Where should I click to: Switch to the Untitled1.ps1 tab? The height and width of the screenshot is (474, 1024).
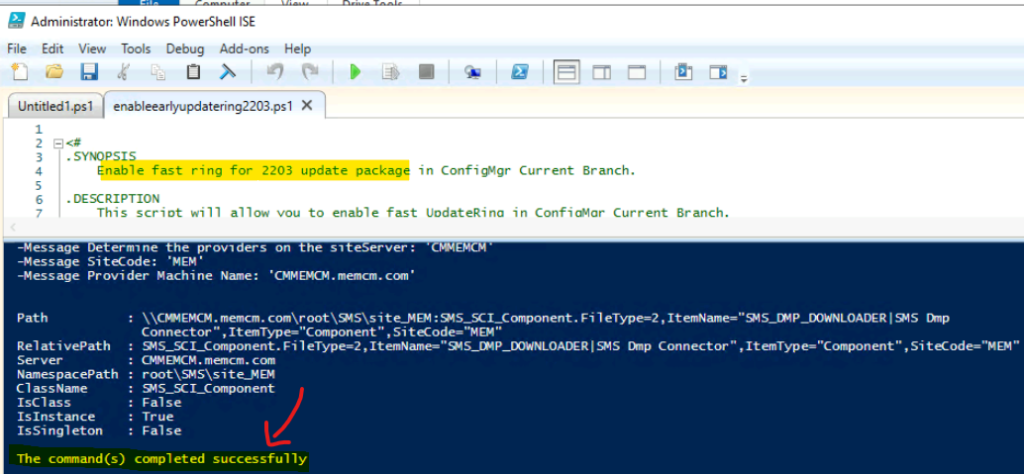tap(56, 106)
